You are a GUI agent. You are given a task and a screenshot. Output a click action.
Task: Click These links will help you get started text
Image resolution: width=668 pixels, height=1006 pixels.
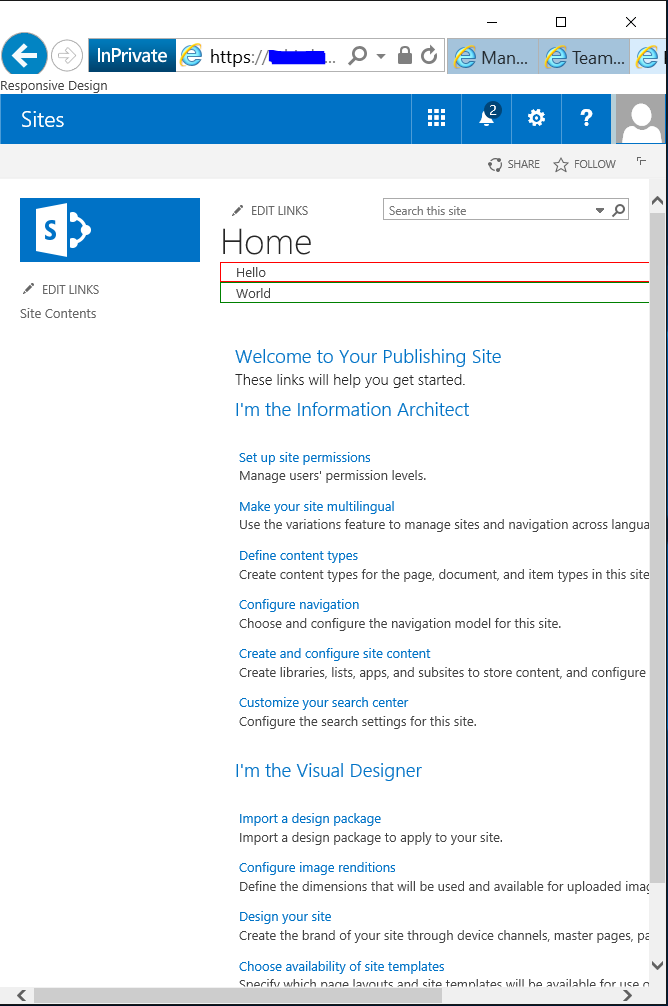tap(350, 380)
